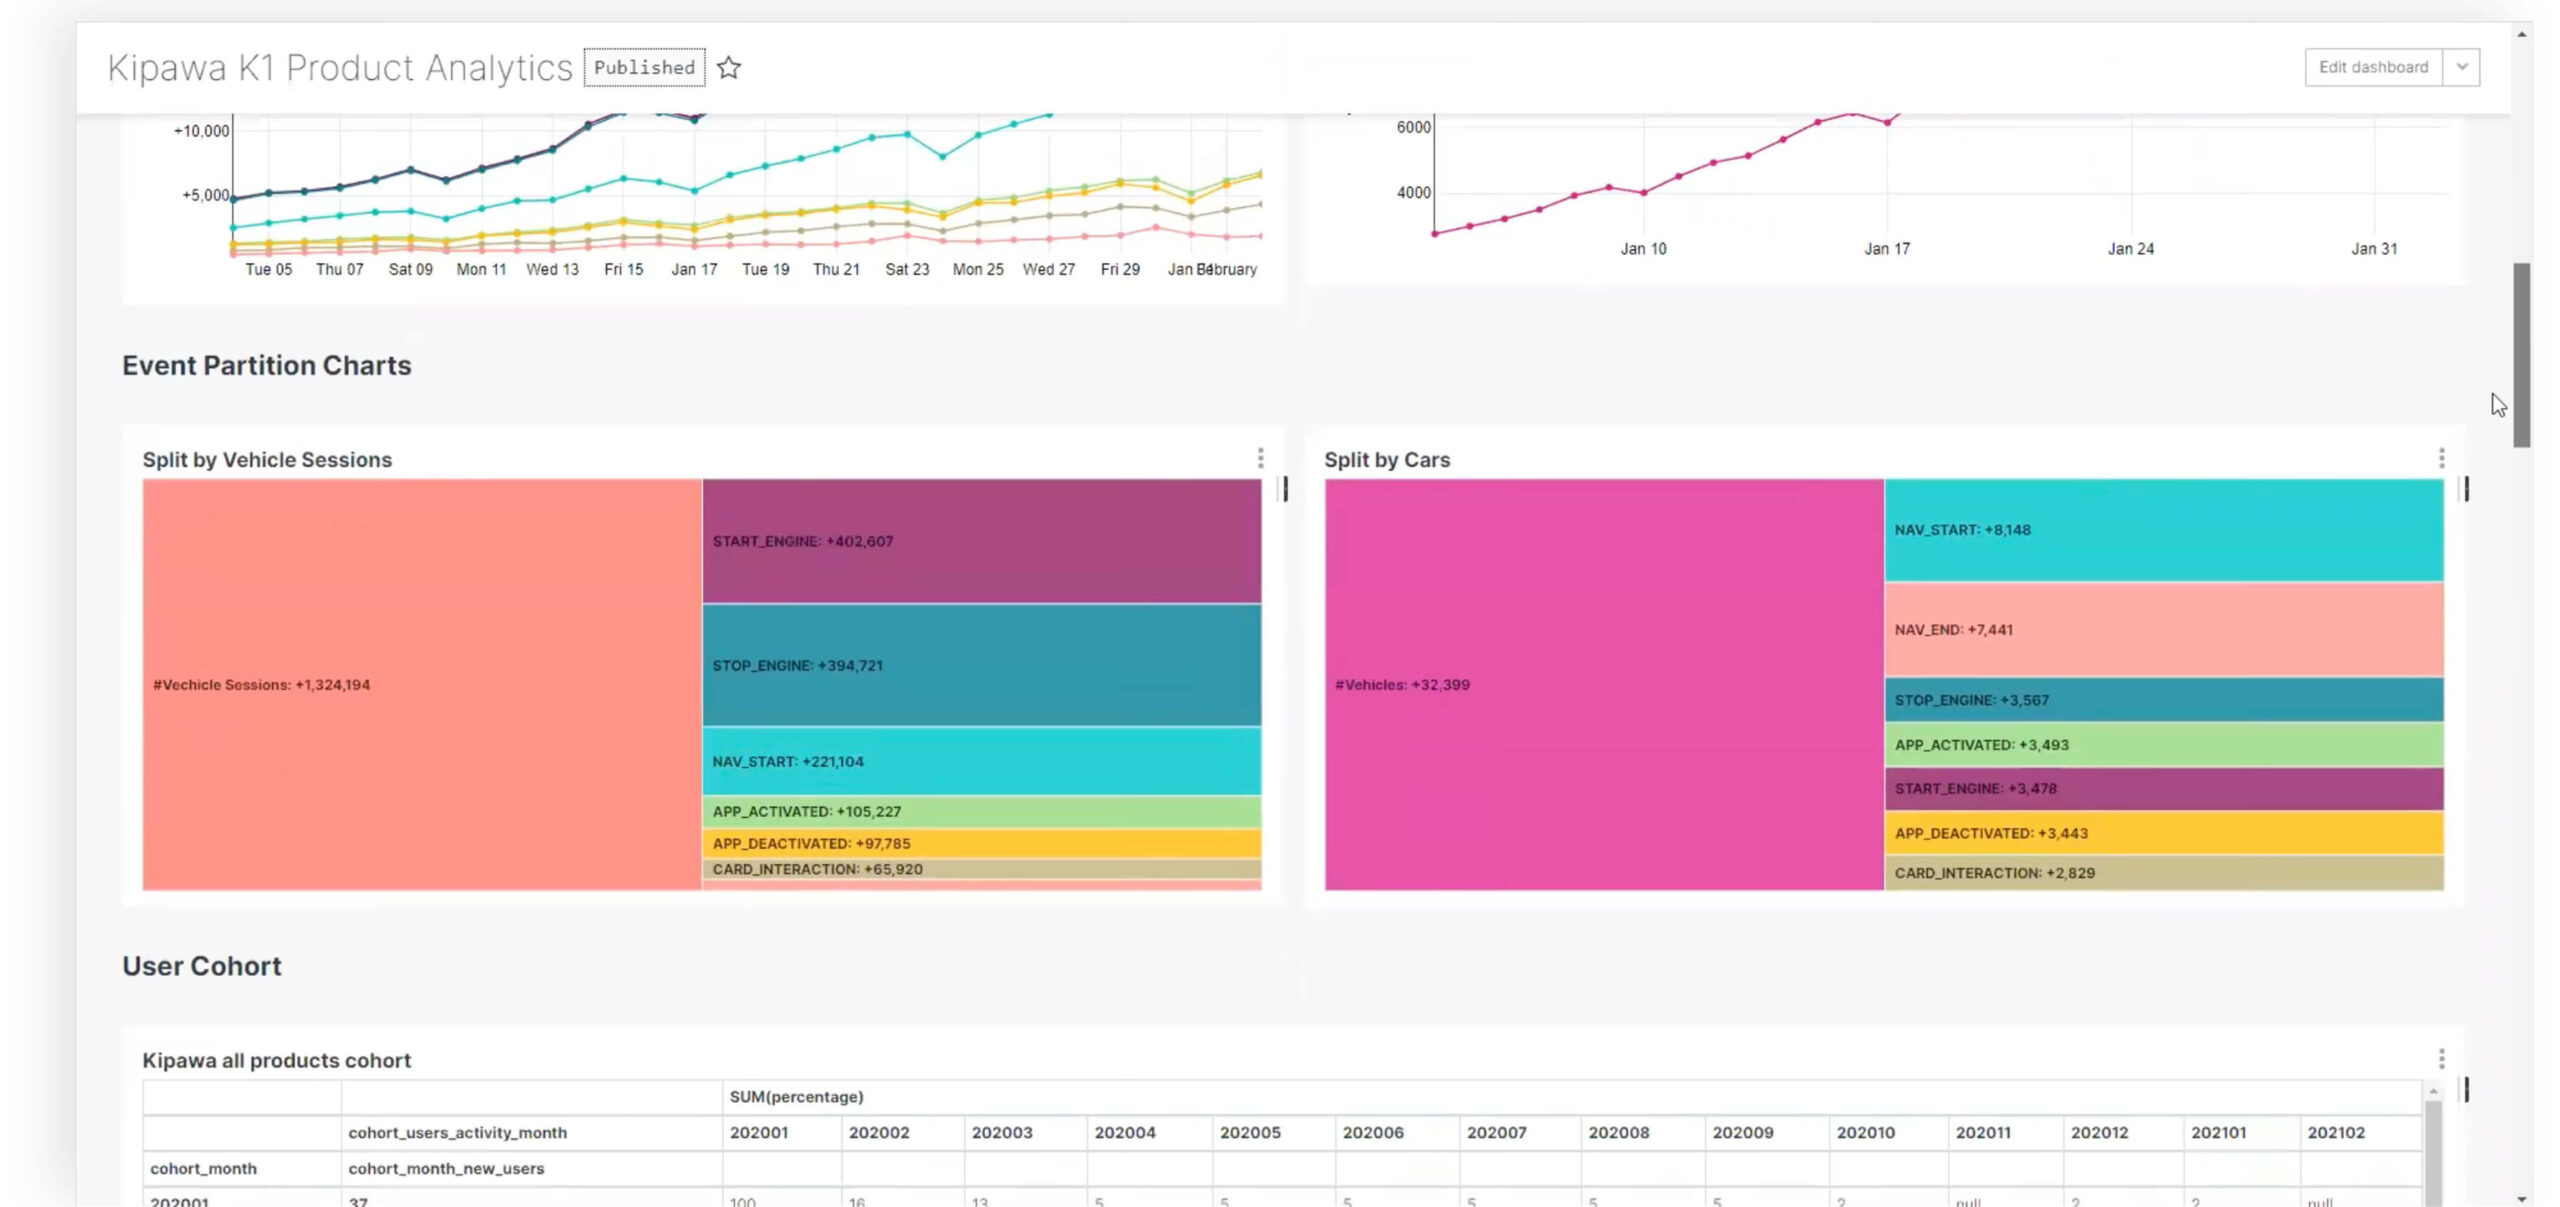Viewport: 2560px width, 1207px height.
Task: Click NAV_START tile in Split by Cars
Action: point(2163,530)
